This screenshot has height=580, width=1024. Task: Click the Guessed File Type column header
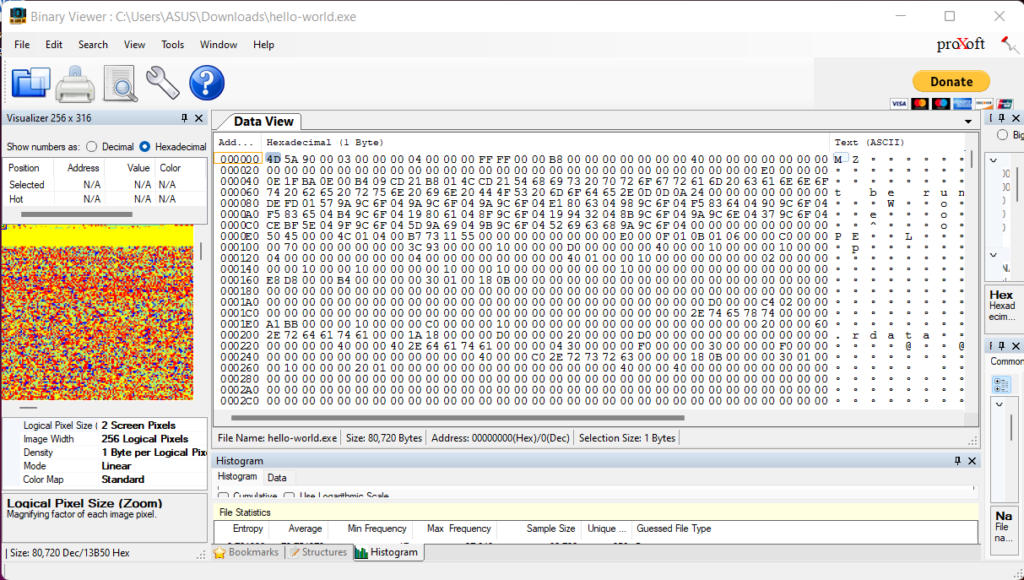point(673,528)
